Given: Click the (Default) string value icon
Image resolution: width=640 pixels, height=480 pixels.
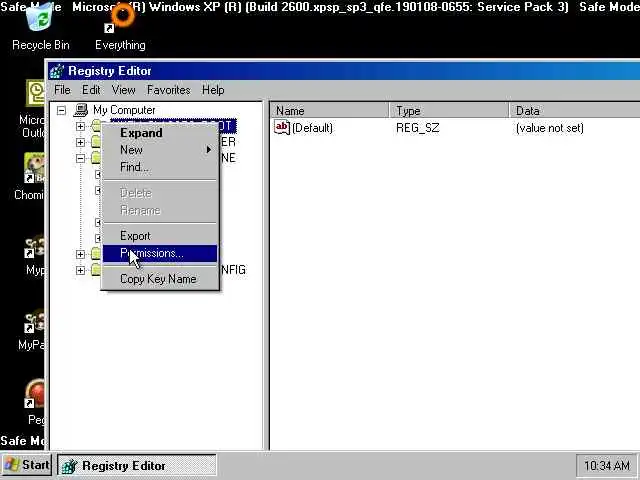Looking at the screenshot, I should [282, 128].
